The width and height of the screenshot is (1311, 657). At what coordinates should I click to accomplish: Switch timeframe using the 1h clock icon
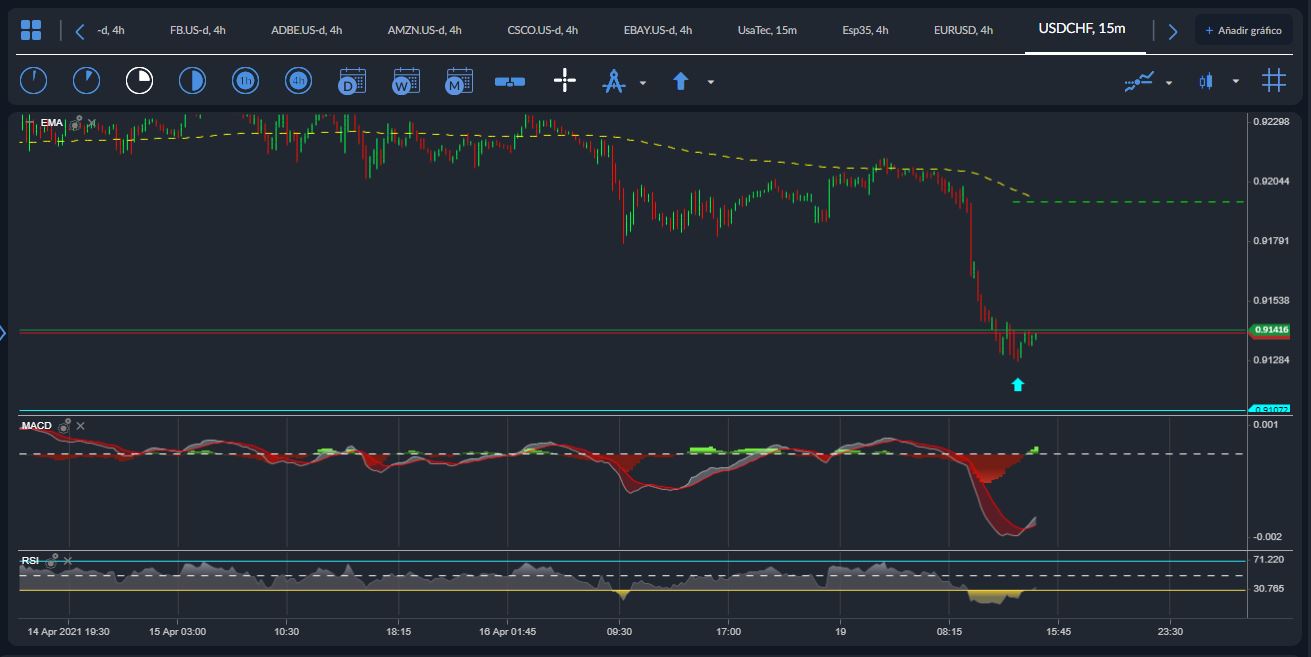coord(245,80)
